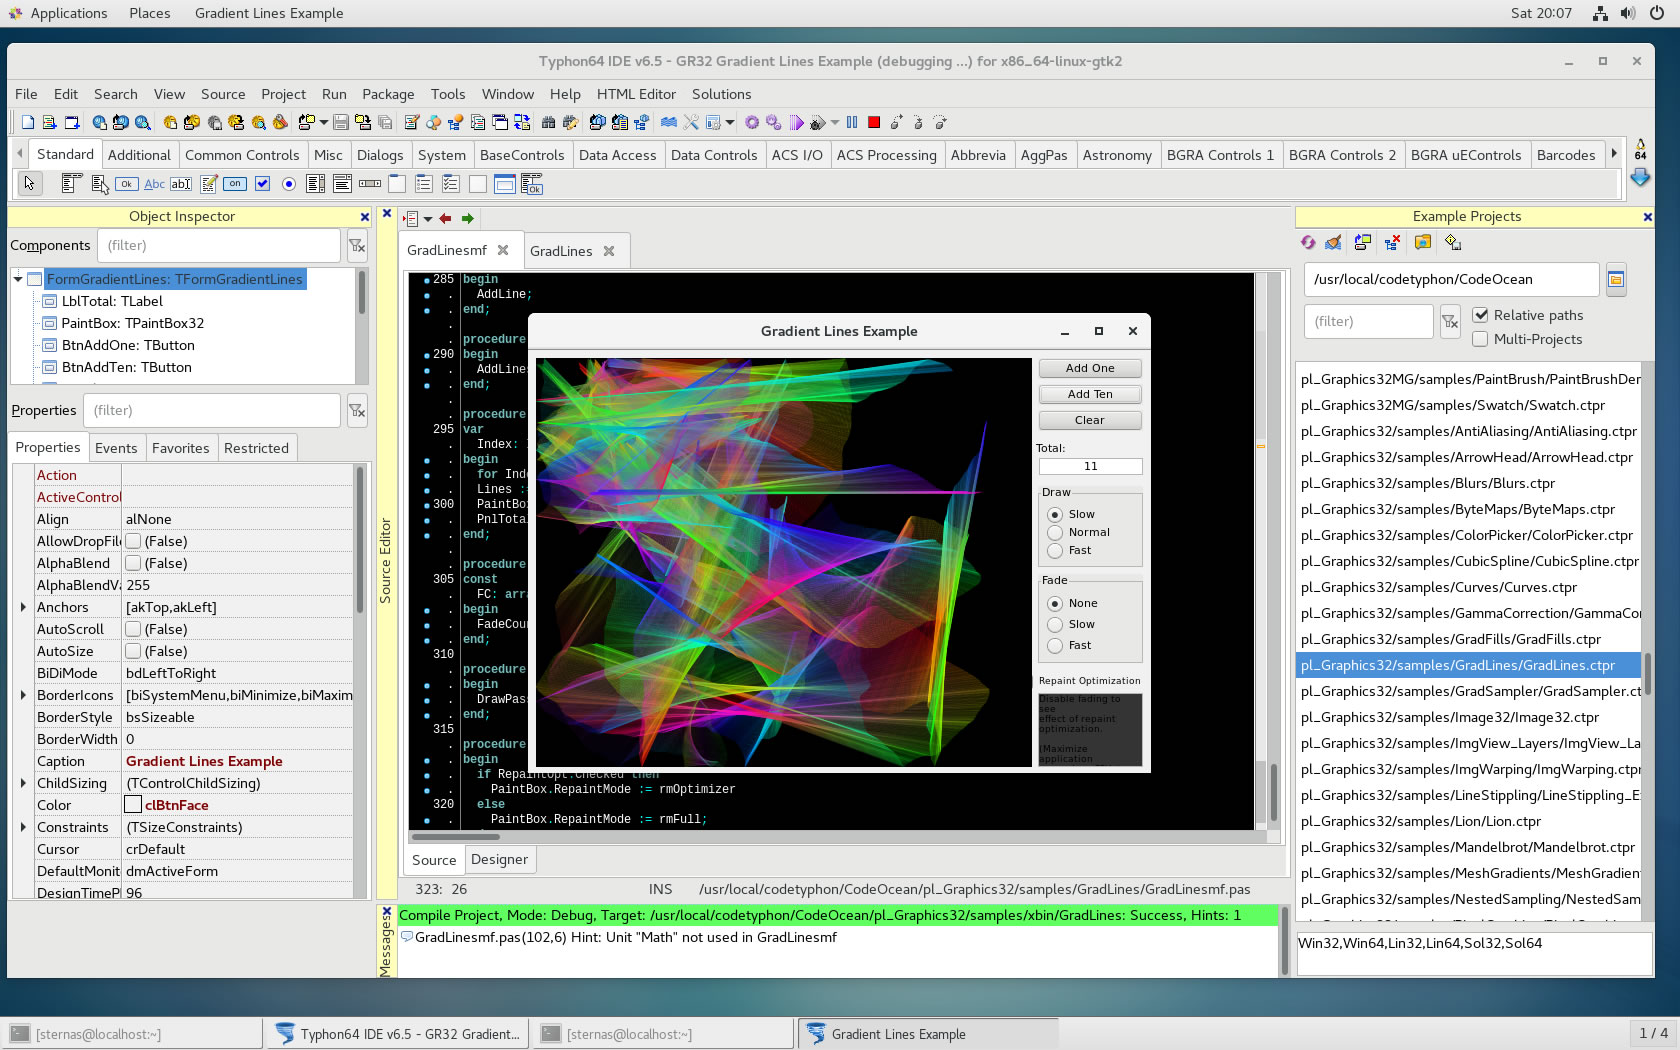Image resolution: width=1680 pixels, height=1050 pixels.
Task: Click the purple Run play icon
Action: 796,122
